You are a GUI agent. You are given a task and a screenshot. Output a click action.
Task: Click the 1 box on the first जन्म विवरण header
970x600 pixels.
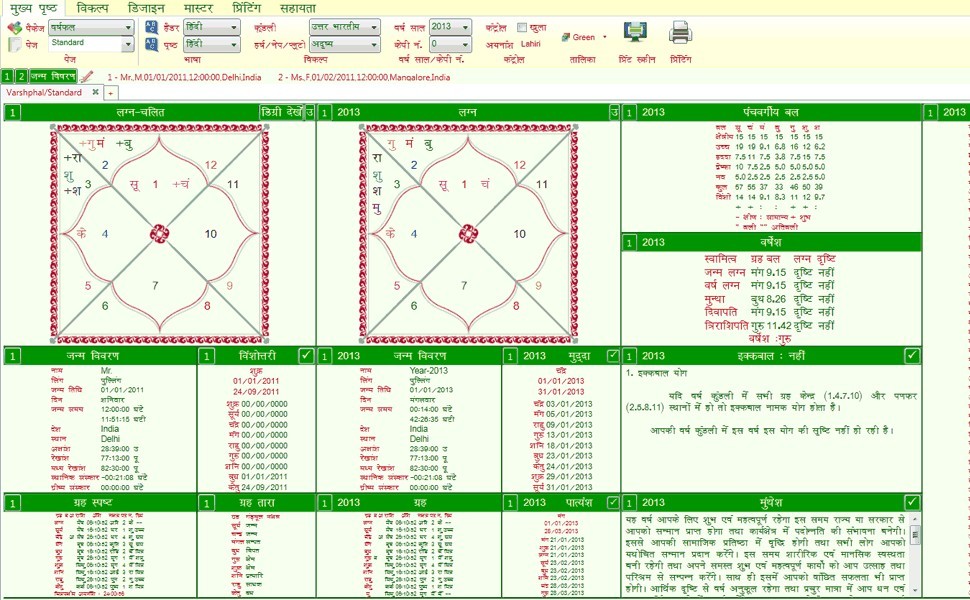12,356
